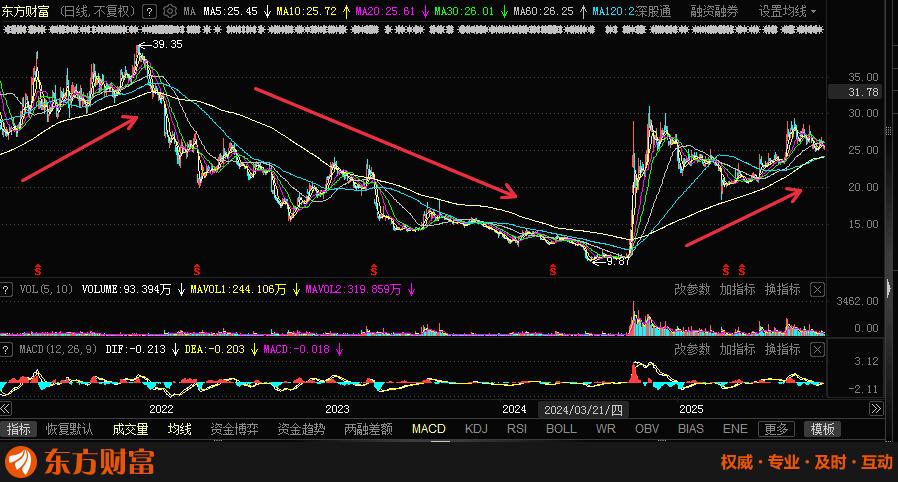
Task: Switch to the KDJ indicator
Action: 476,429
